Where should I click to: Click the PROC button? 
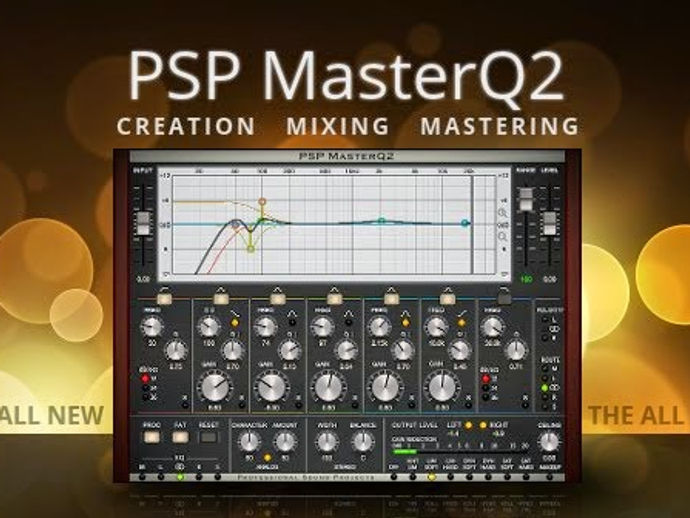click(151, 437)
